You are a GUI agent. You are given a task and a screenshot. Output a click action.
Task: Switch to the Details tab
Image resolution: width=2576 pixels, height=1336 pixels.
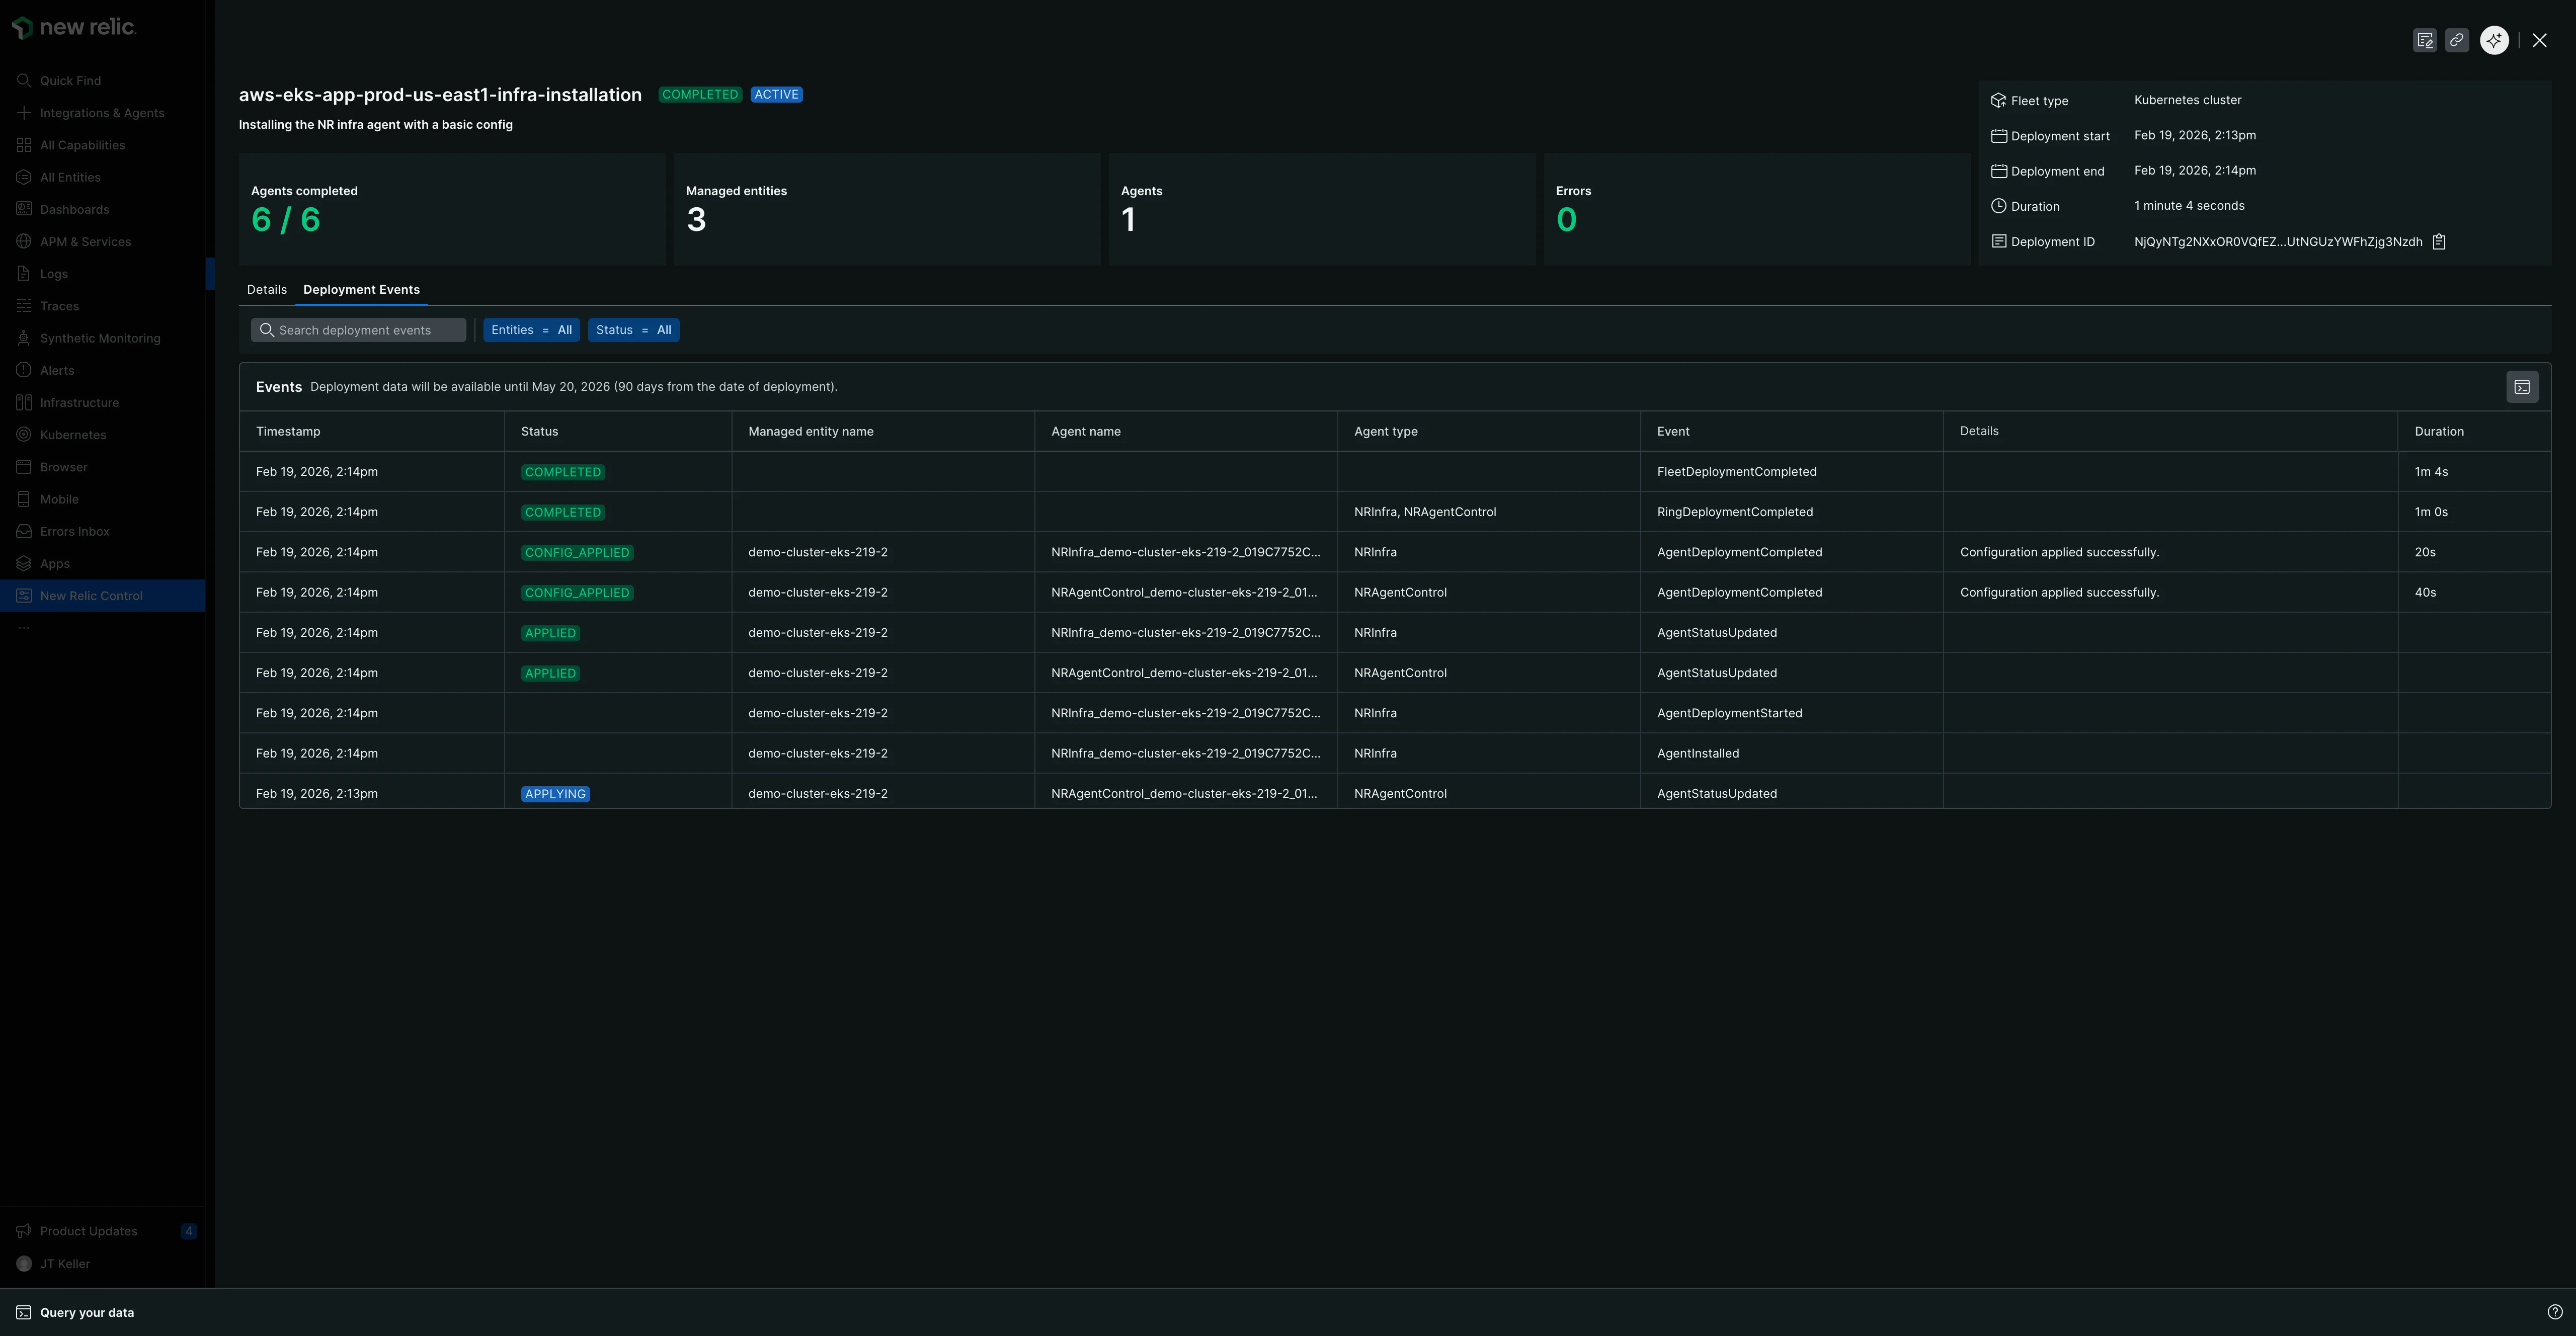point(266,289)
